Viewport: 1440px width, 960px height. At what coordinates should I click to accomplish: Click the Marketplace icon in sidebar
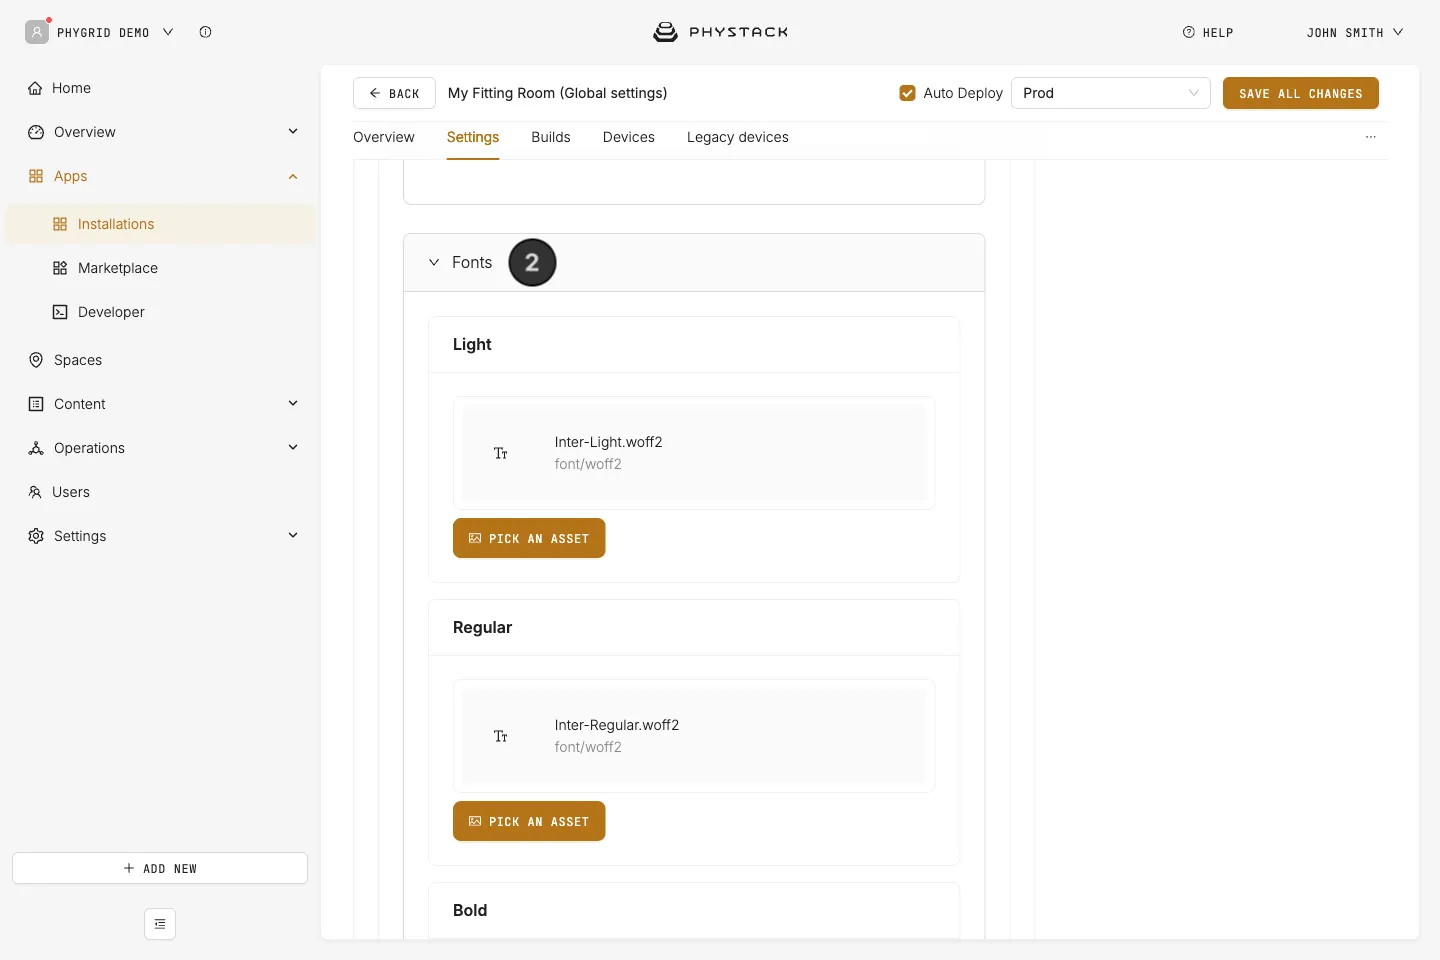pos(60,268)
